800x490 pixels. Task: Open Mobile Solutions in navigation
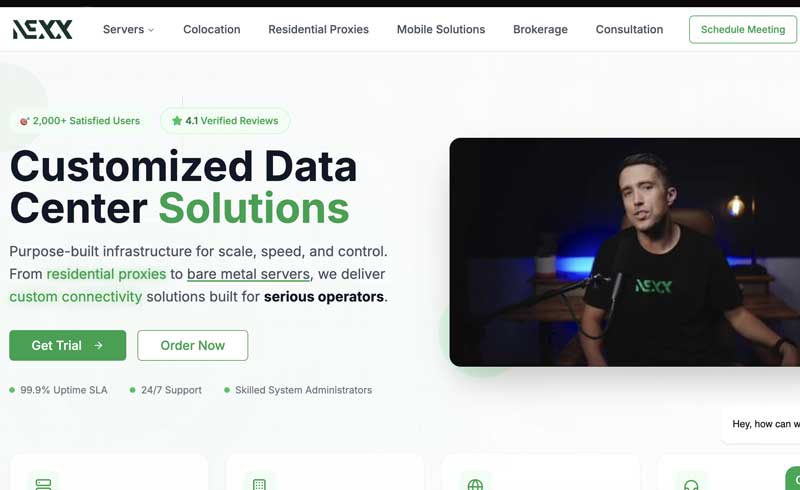coord(441,30)
